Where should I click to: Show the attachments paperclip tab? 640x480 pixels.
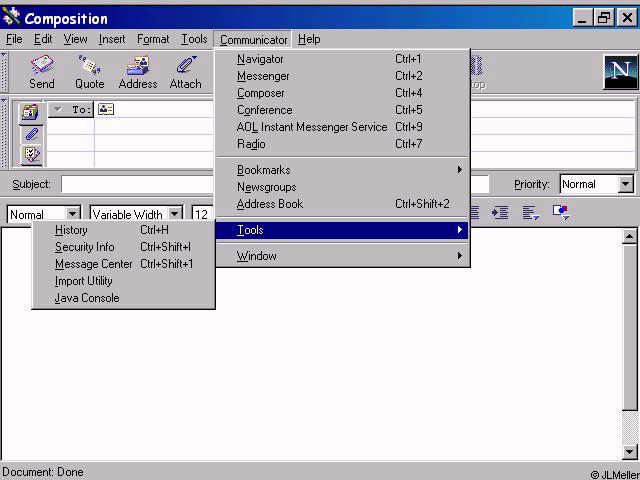[x=31, y=134]
